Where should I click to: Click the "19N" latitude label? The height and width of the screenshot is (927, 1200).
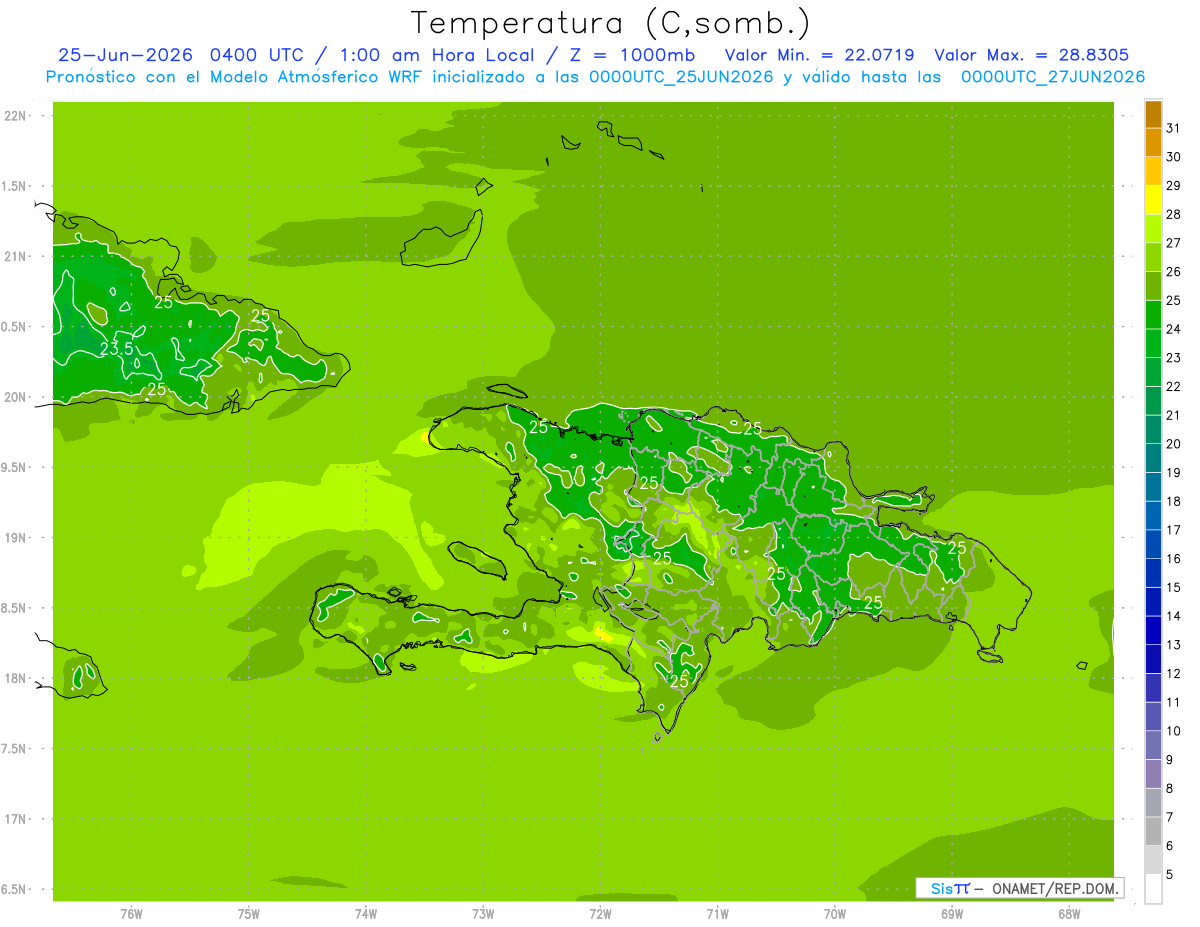(17, 538)
